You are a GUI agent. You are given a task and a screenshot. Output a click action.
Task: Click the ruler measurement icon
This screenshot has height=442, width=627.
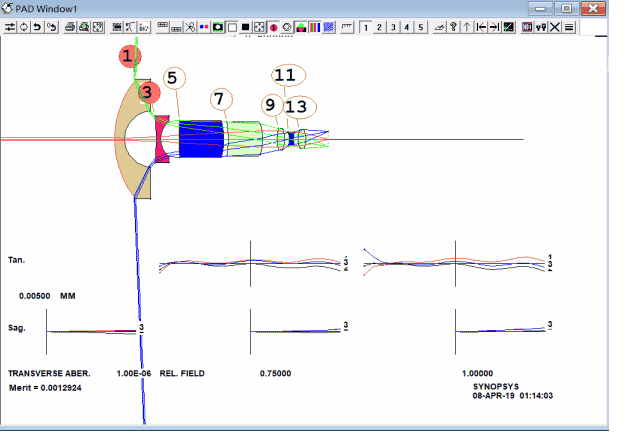[x=347, y=27]
